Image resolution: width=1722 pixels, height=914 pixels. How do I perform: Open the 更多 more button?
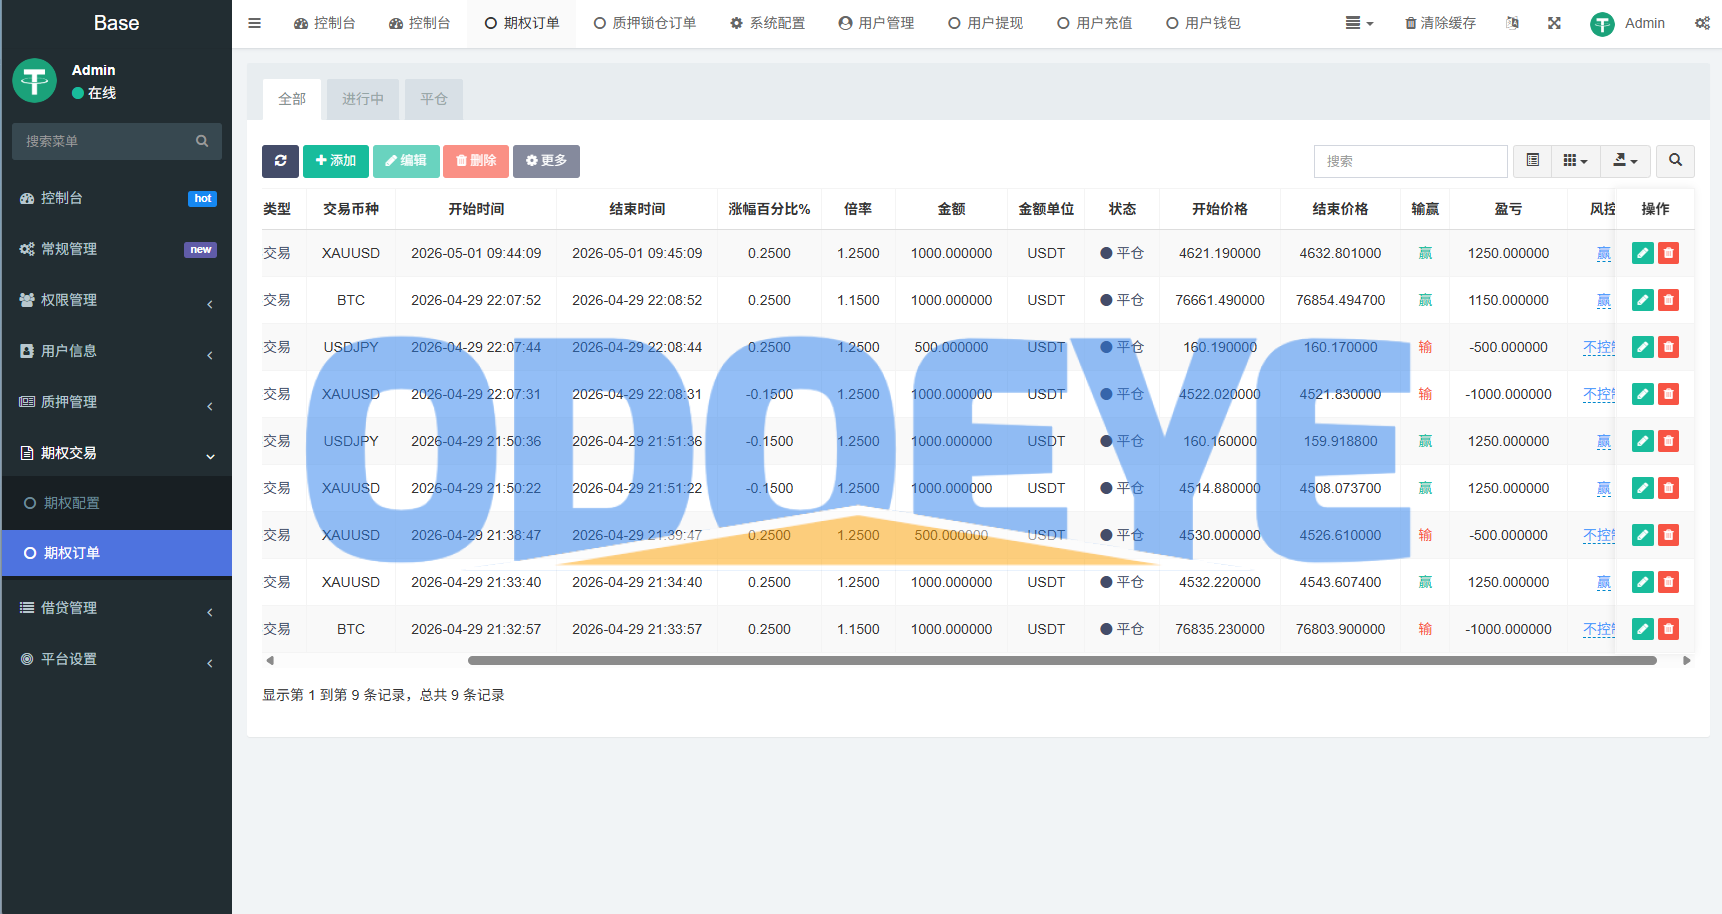click(x=546, y=161)
